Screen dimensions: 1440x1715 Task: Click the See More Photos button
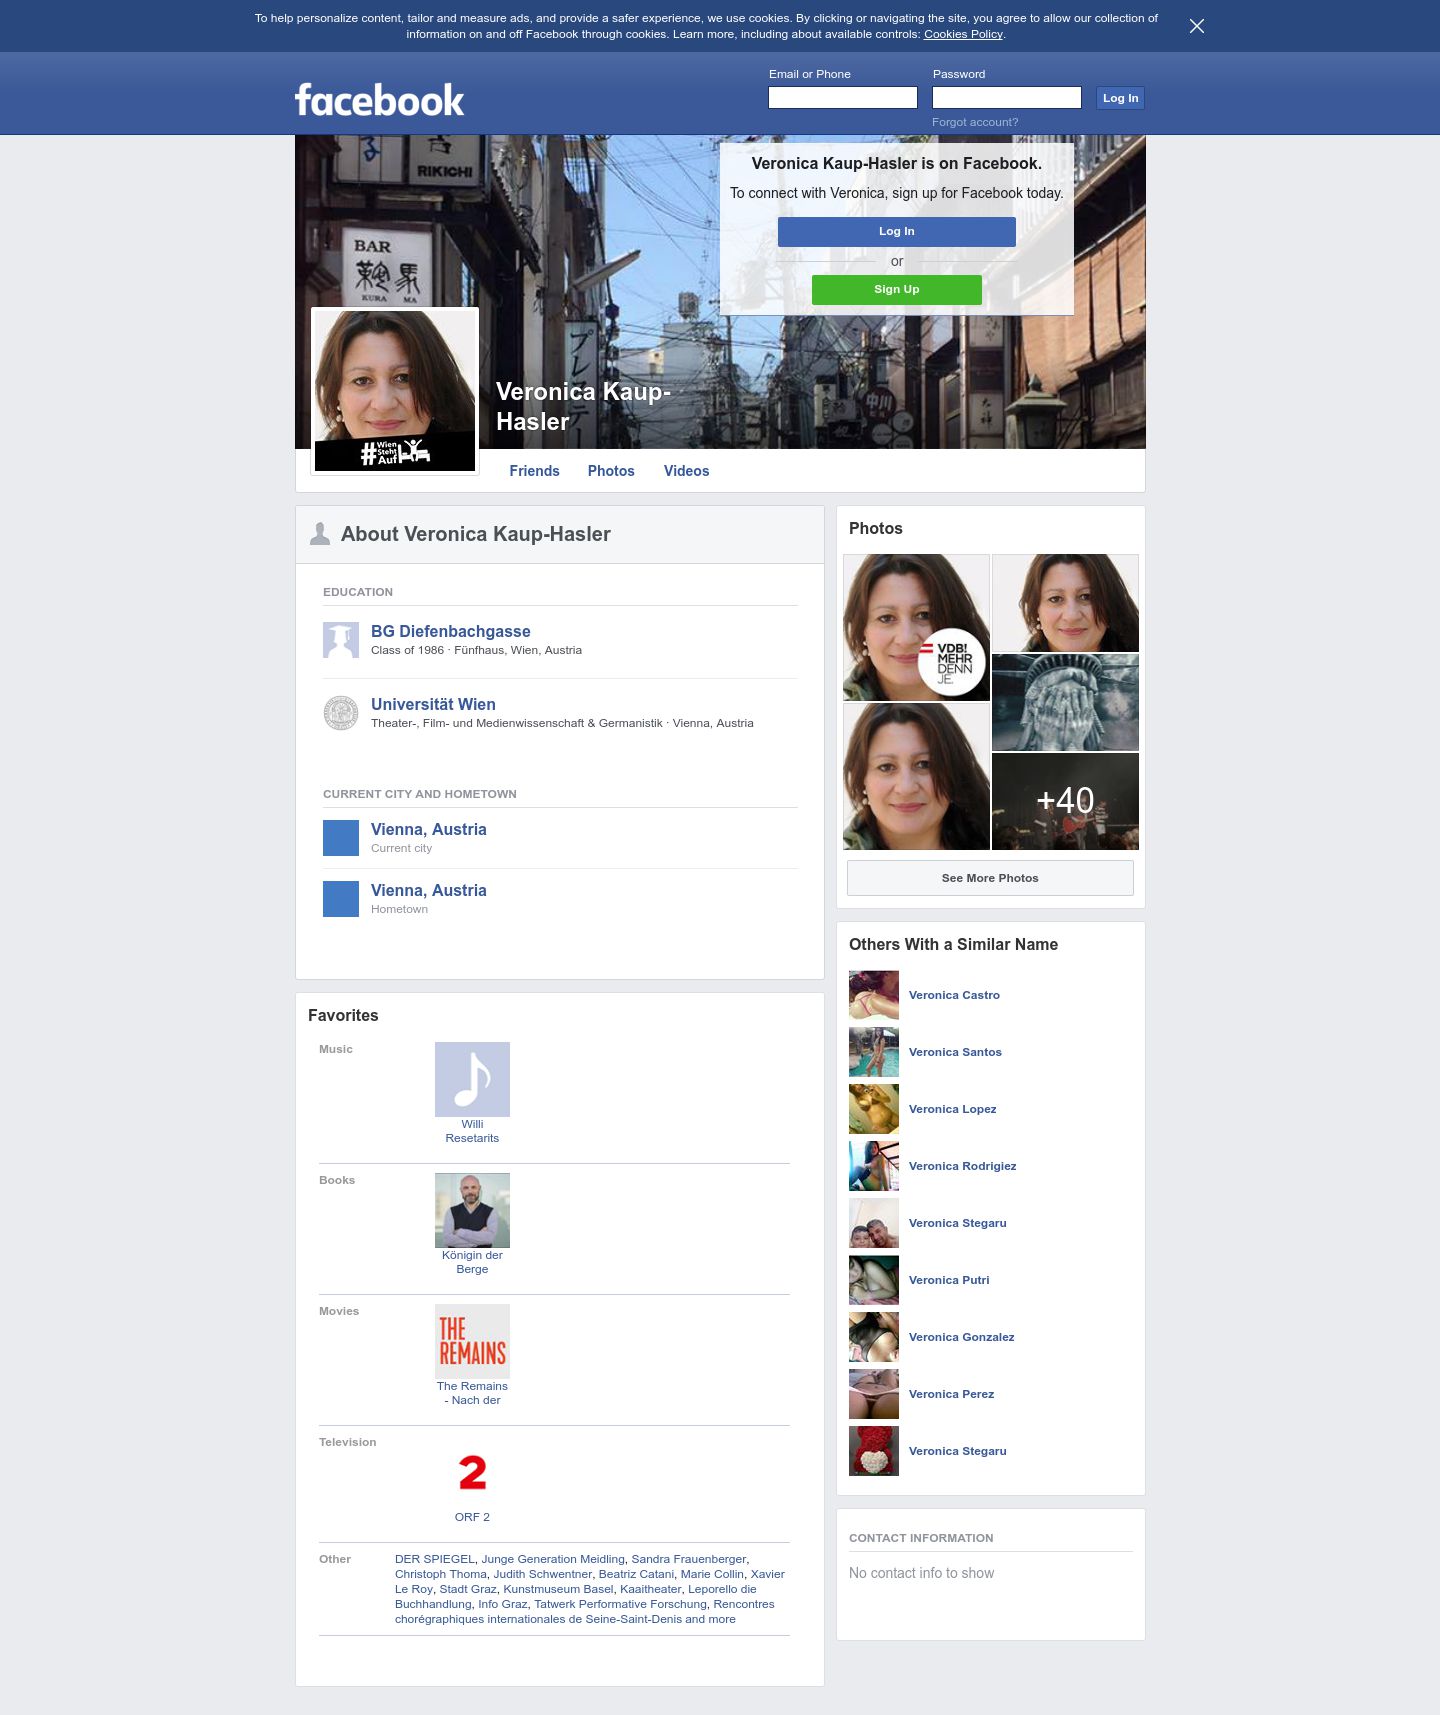(990, 878)
